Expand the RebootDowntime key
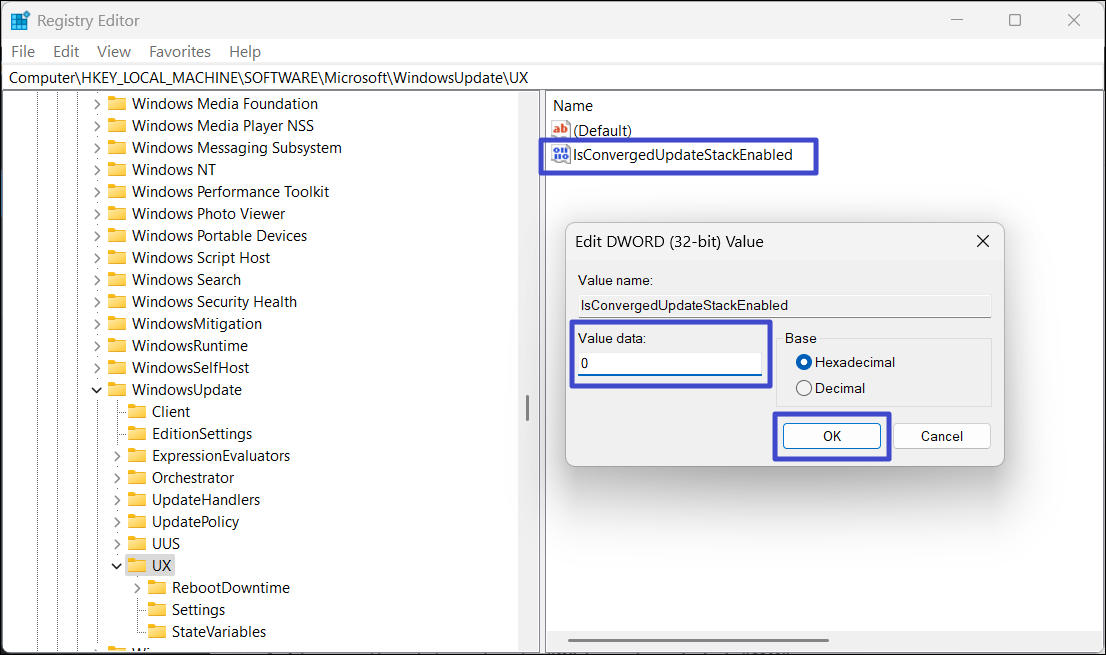This screenshot has height=655, width=1106. (x=137, y=588)
